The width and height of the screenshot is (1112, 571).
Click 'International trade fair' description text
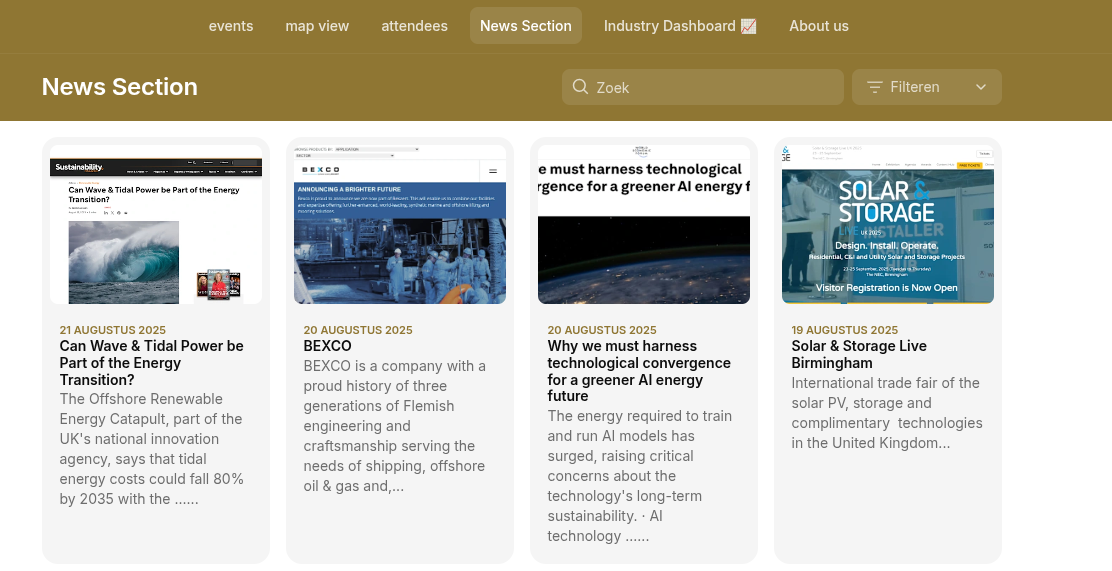(887, 413)
